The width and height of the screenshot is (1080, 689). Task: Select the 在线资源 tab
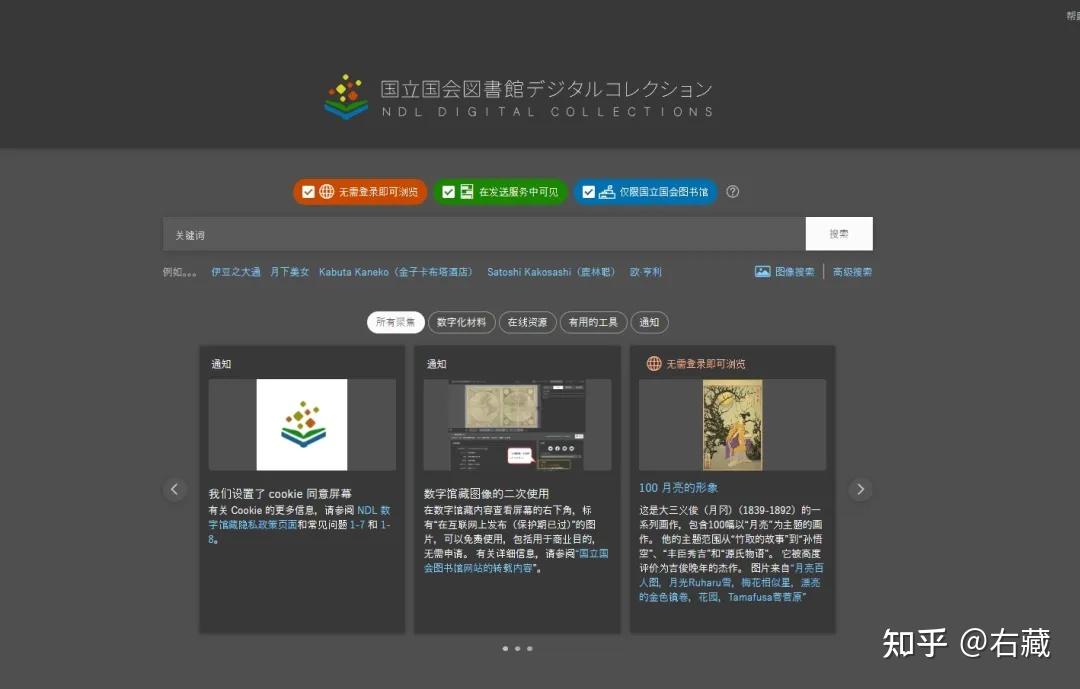[528, 322]
